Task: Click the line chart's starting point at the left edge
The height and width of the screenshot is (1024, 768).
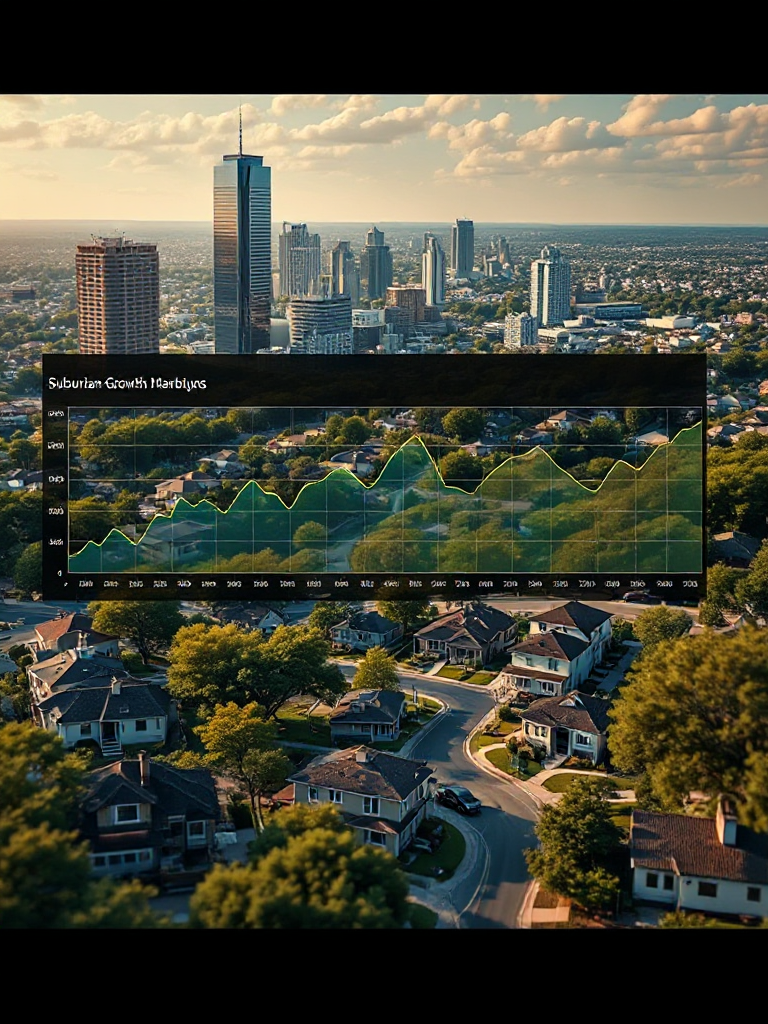Action: pyautogui.click(x=70, y=556)
